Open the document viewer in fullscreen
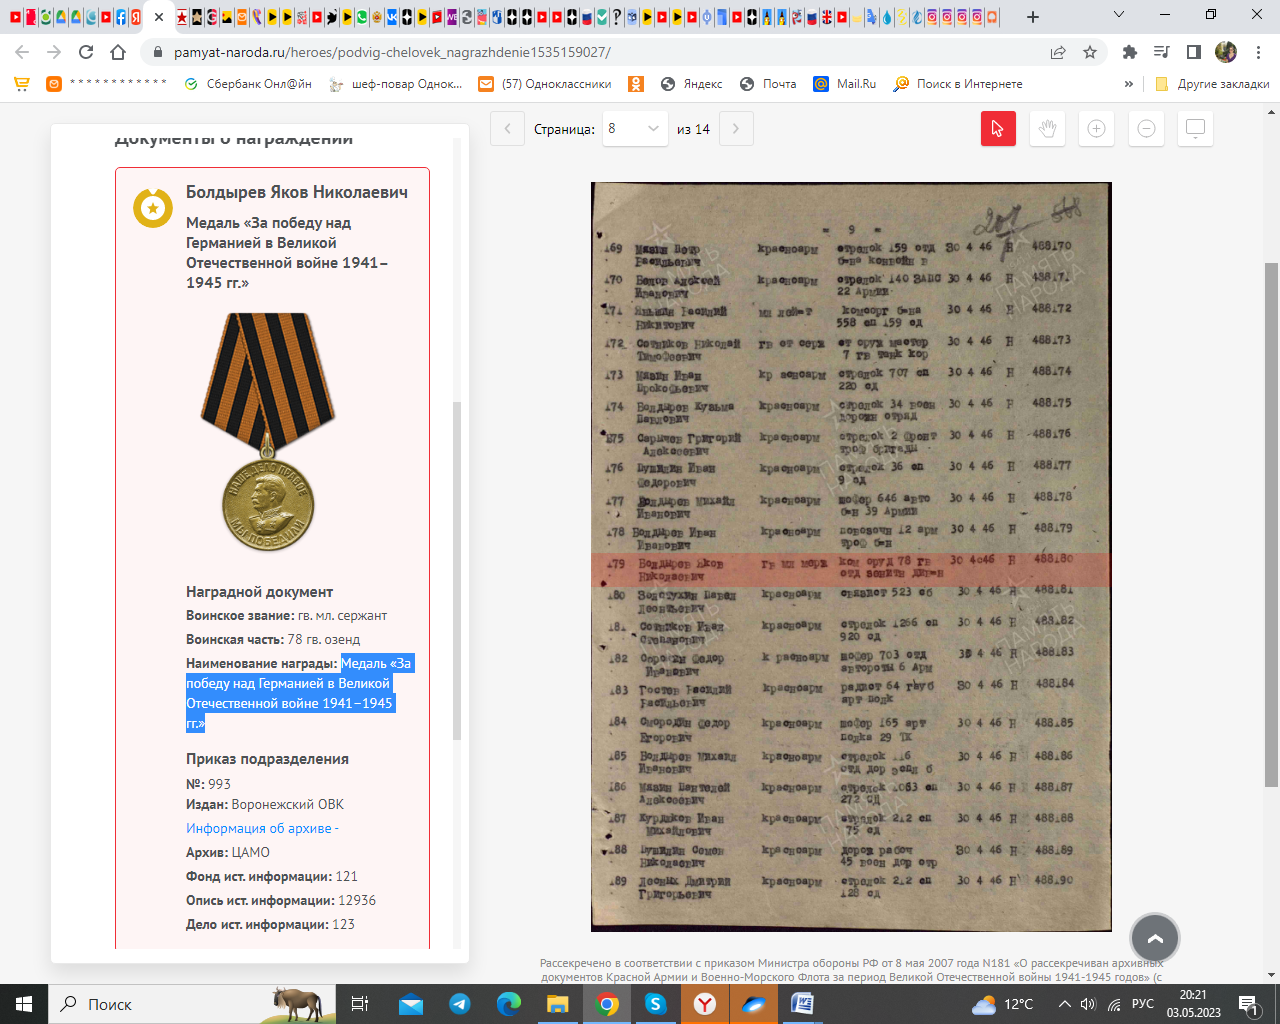This screenshot has width=1280, height=1024. click(1195, 129)
